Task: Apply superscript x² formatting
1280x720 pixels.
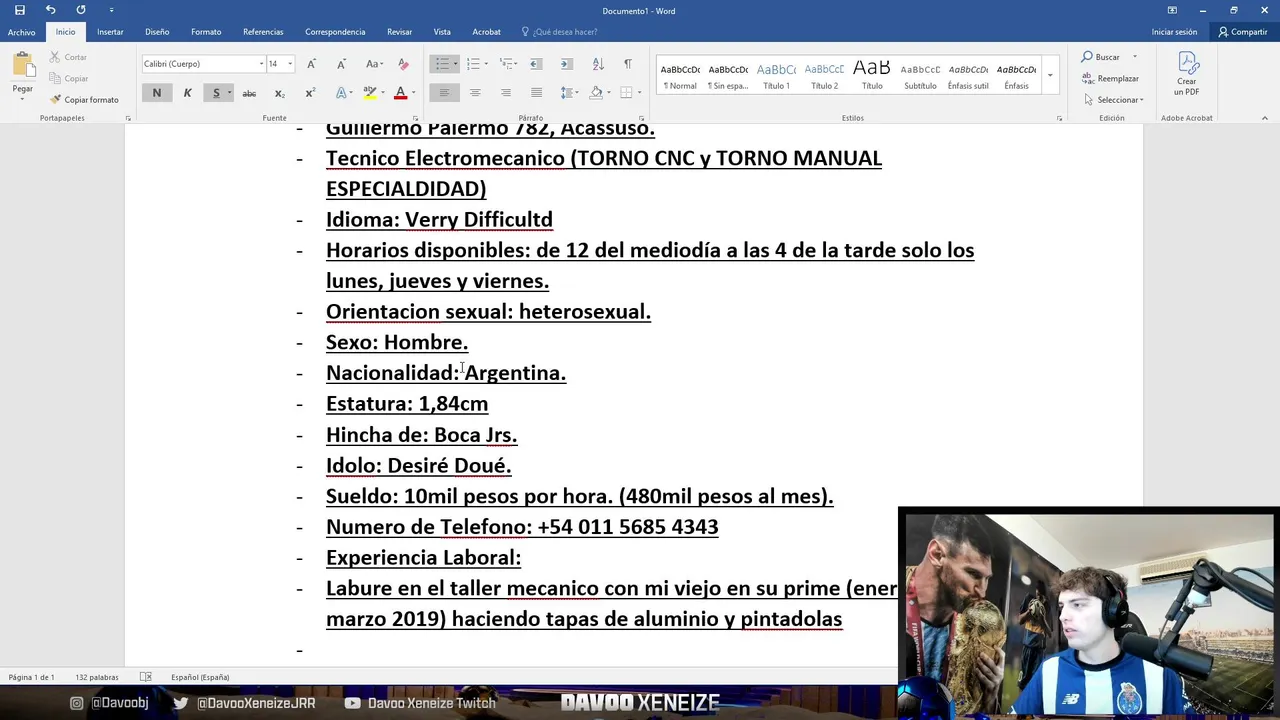Action: coord(310,93)
